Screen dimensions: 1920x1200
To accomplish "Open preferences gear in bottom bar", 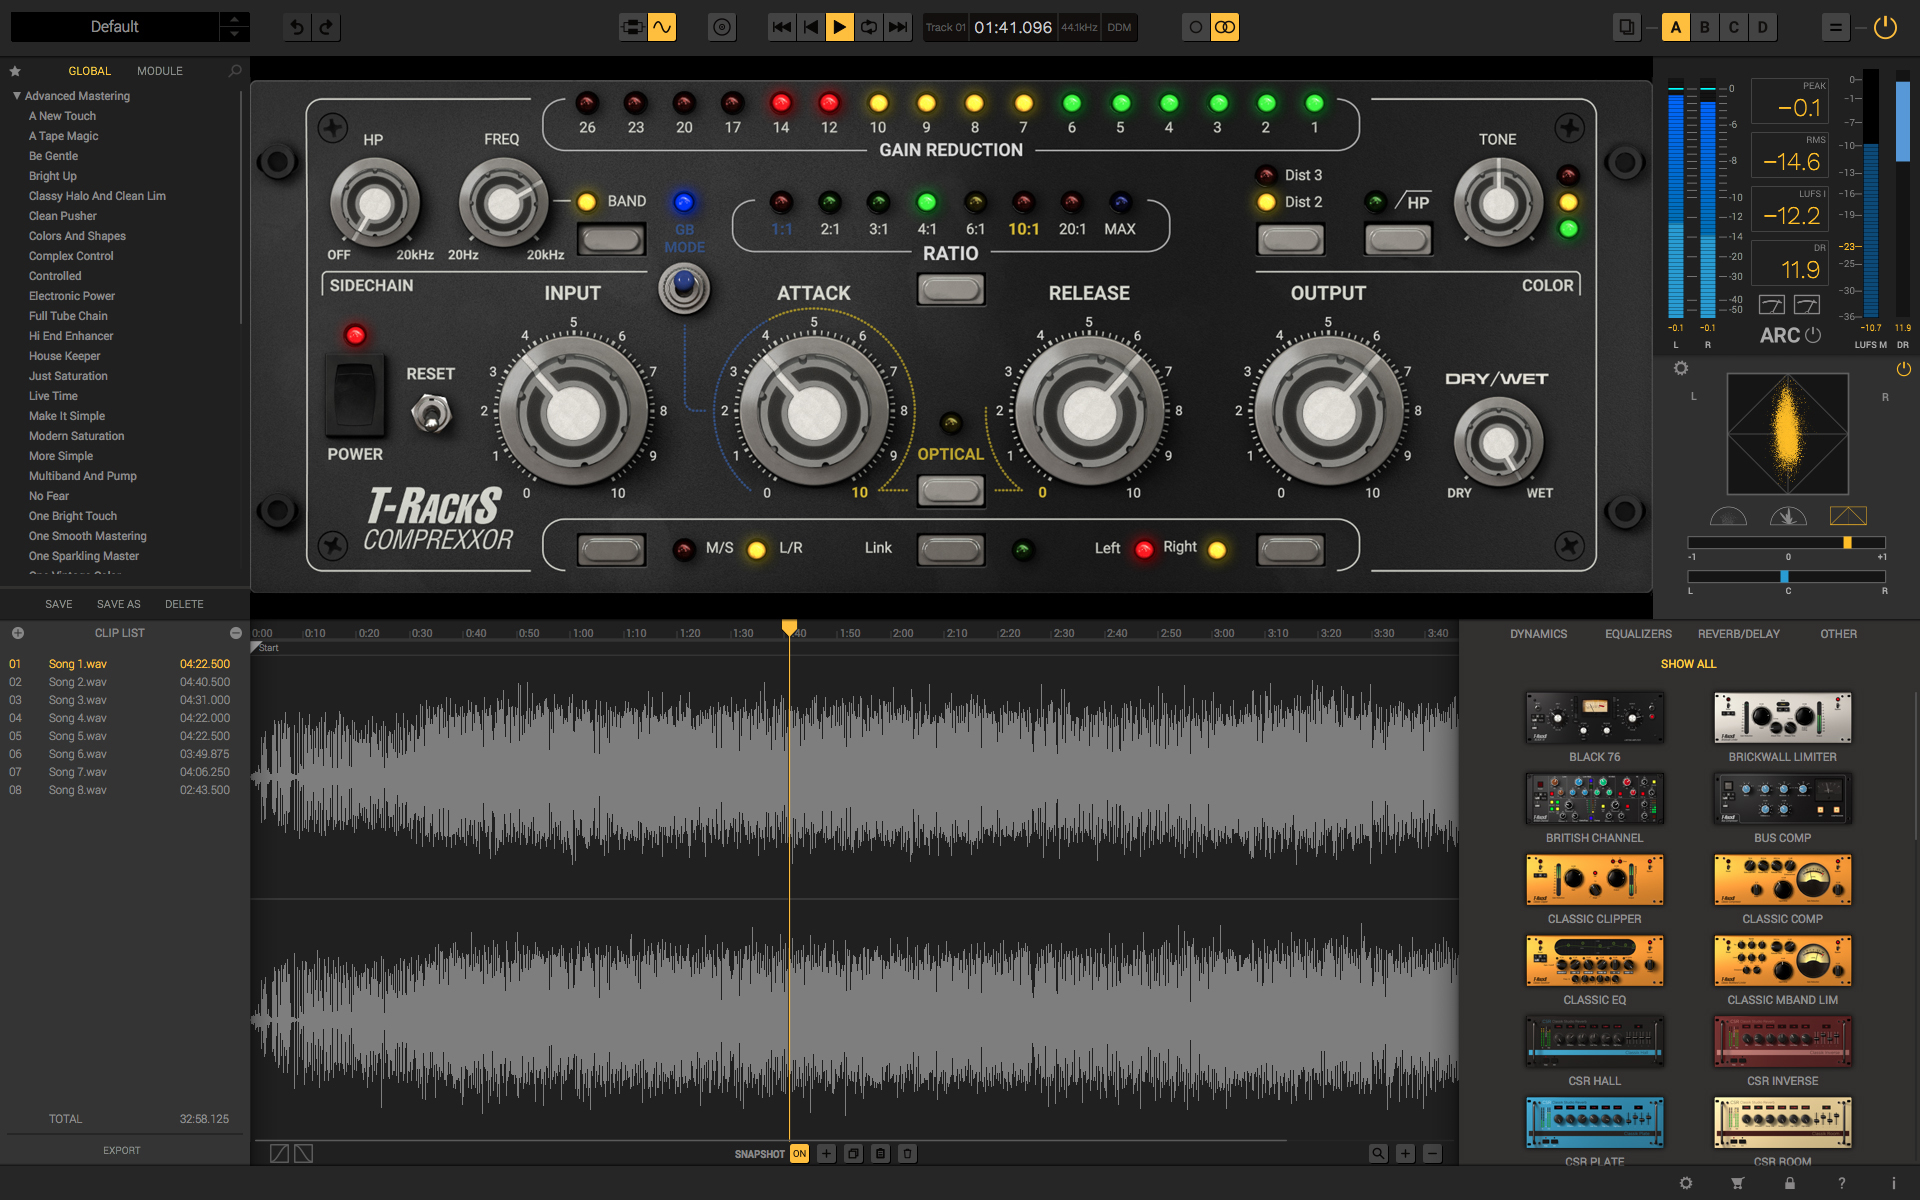I will 1686,1183.
